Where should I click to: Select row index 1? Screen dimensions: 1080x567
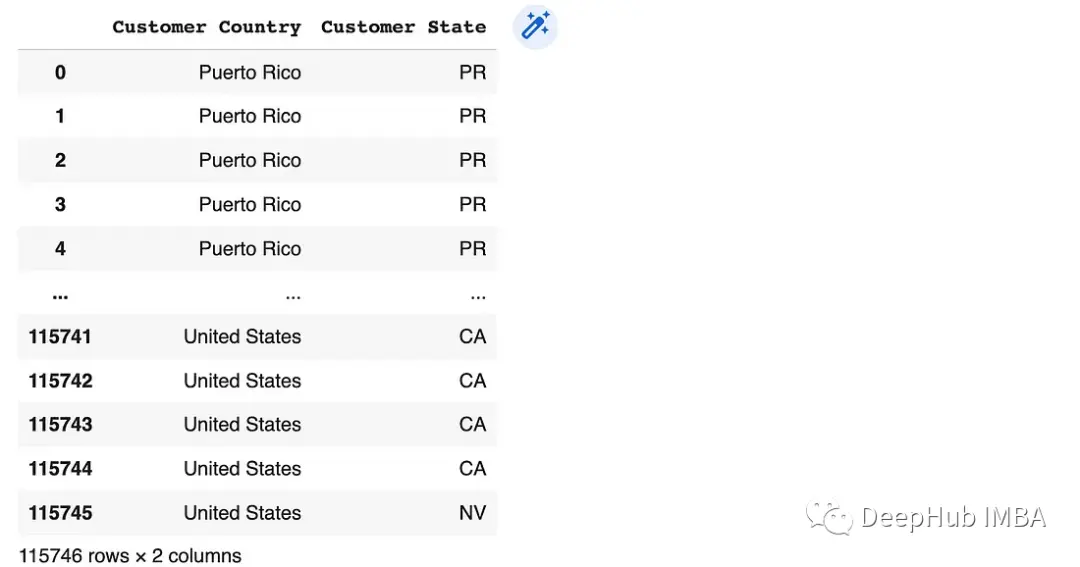pos(60,116)
